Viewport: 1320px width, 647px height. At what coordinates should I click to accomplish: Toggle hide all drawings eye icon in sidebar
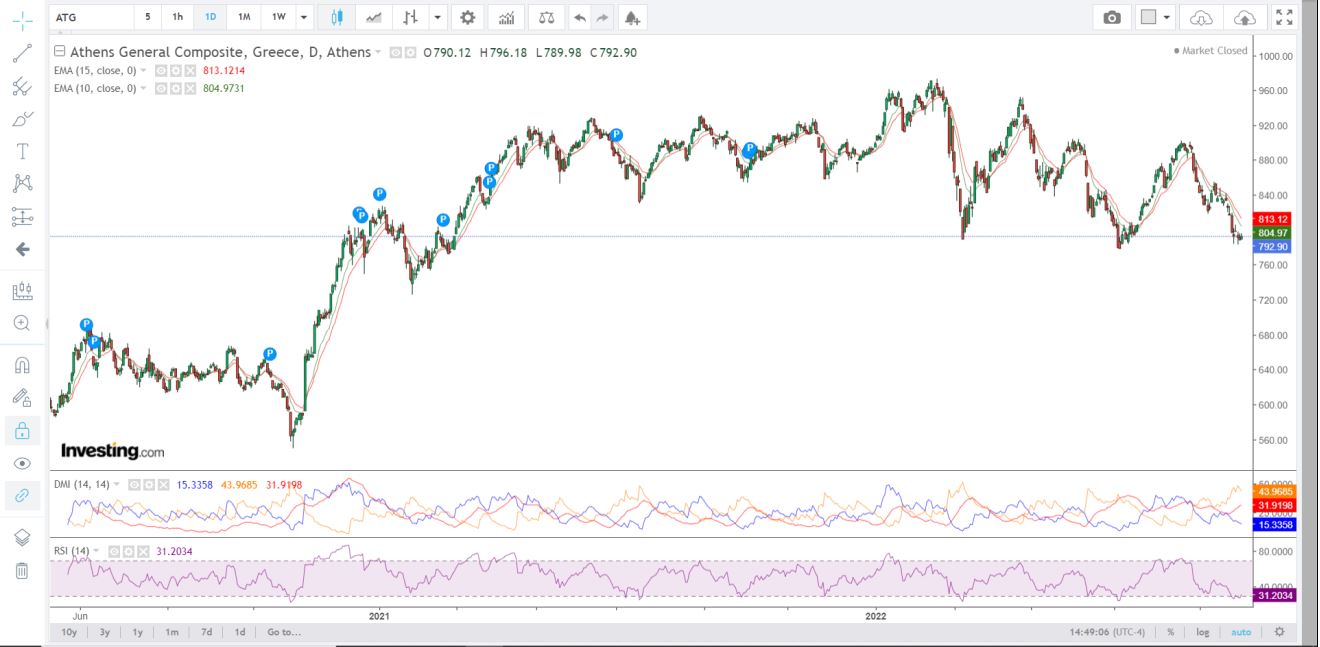(22, 463)
